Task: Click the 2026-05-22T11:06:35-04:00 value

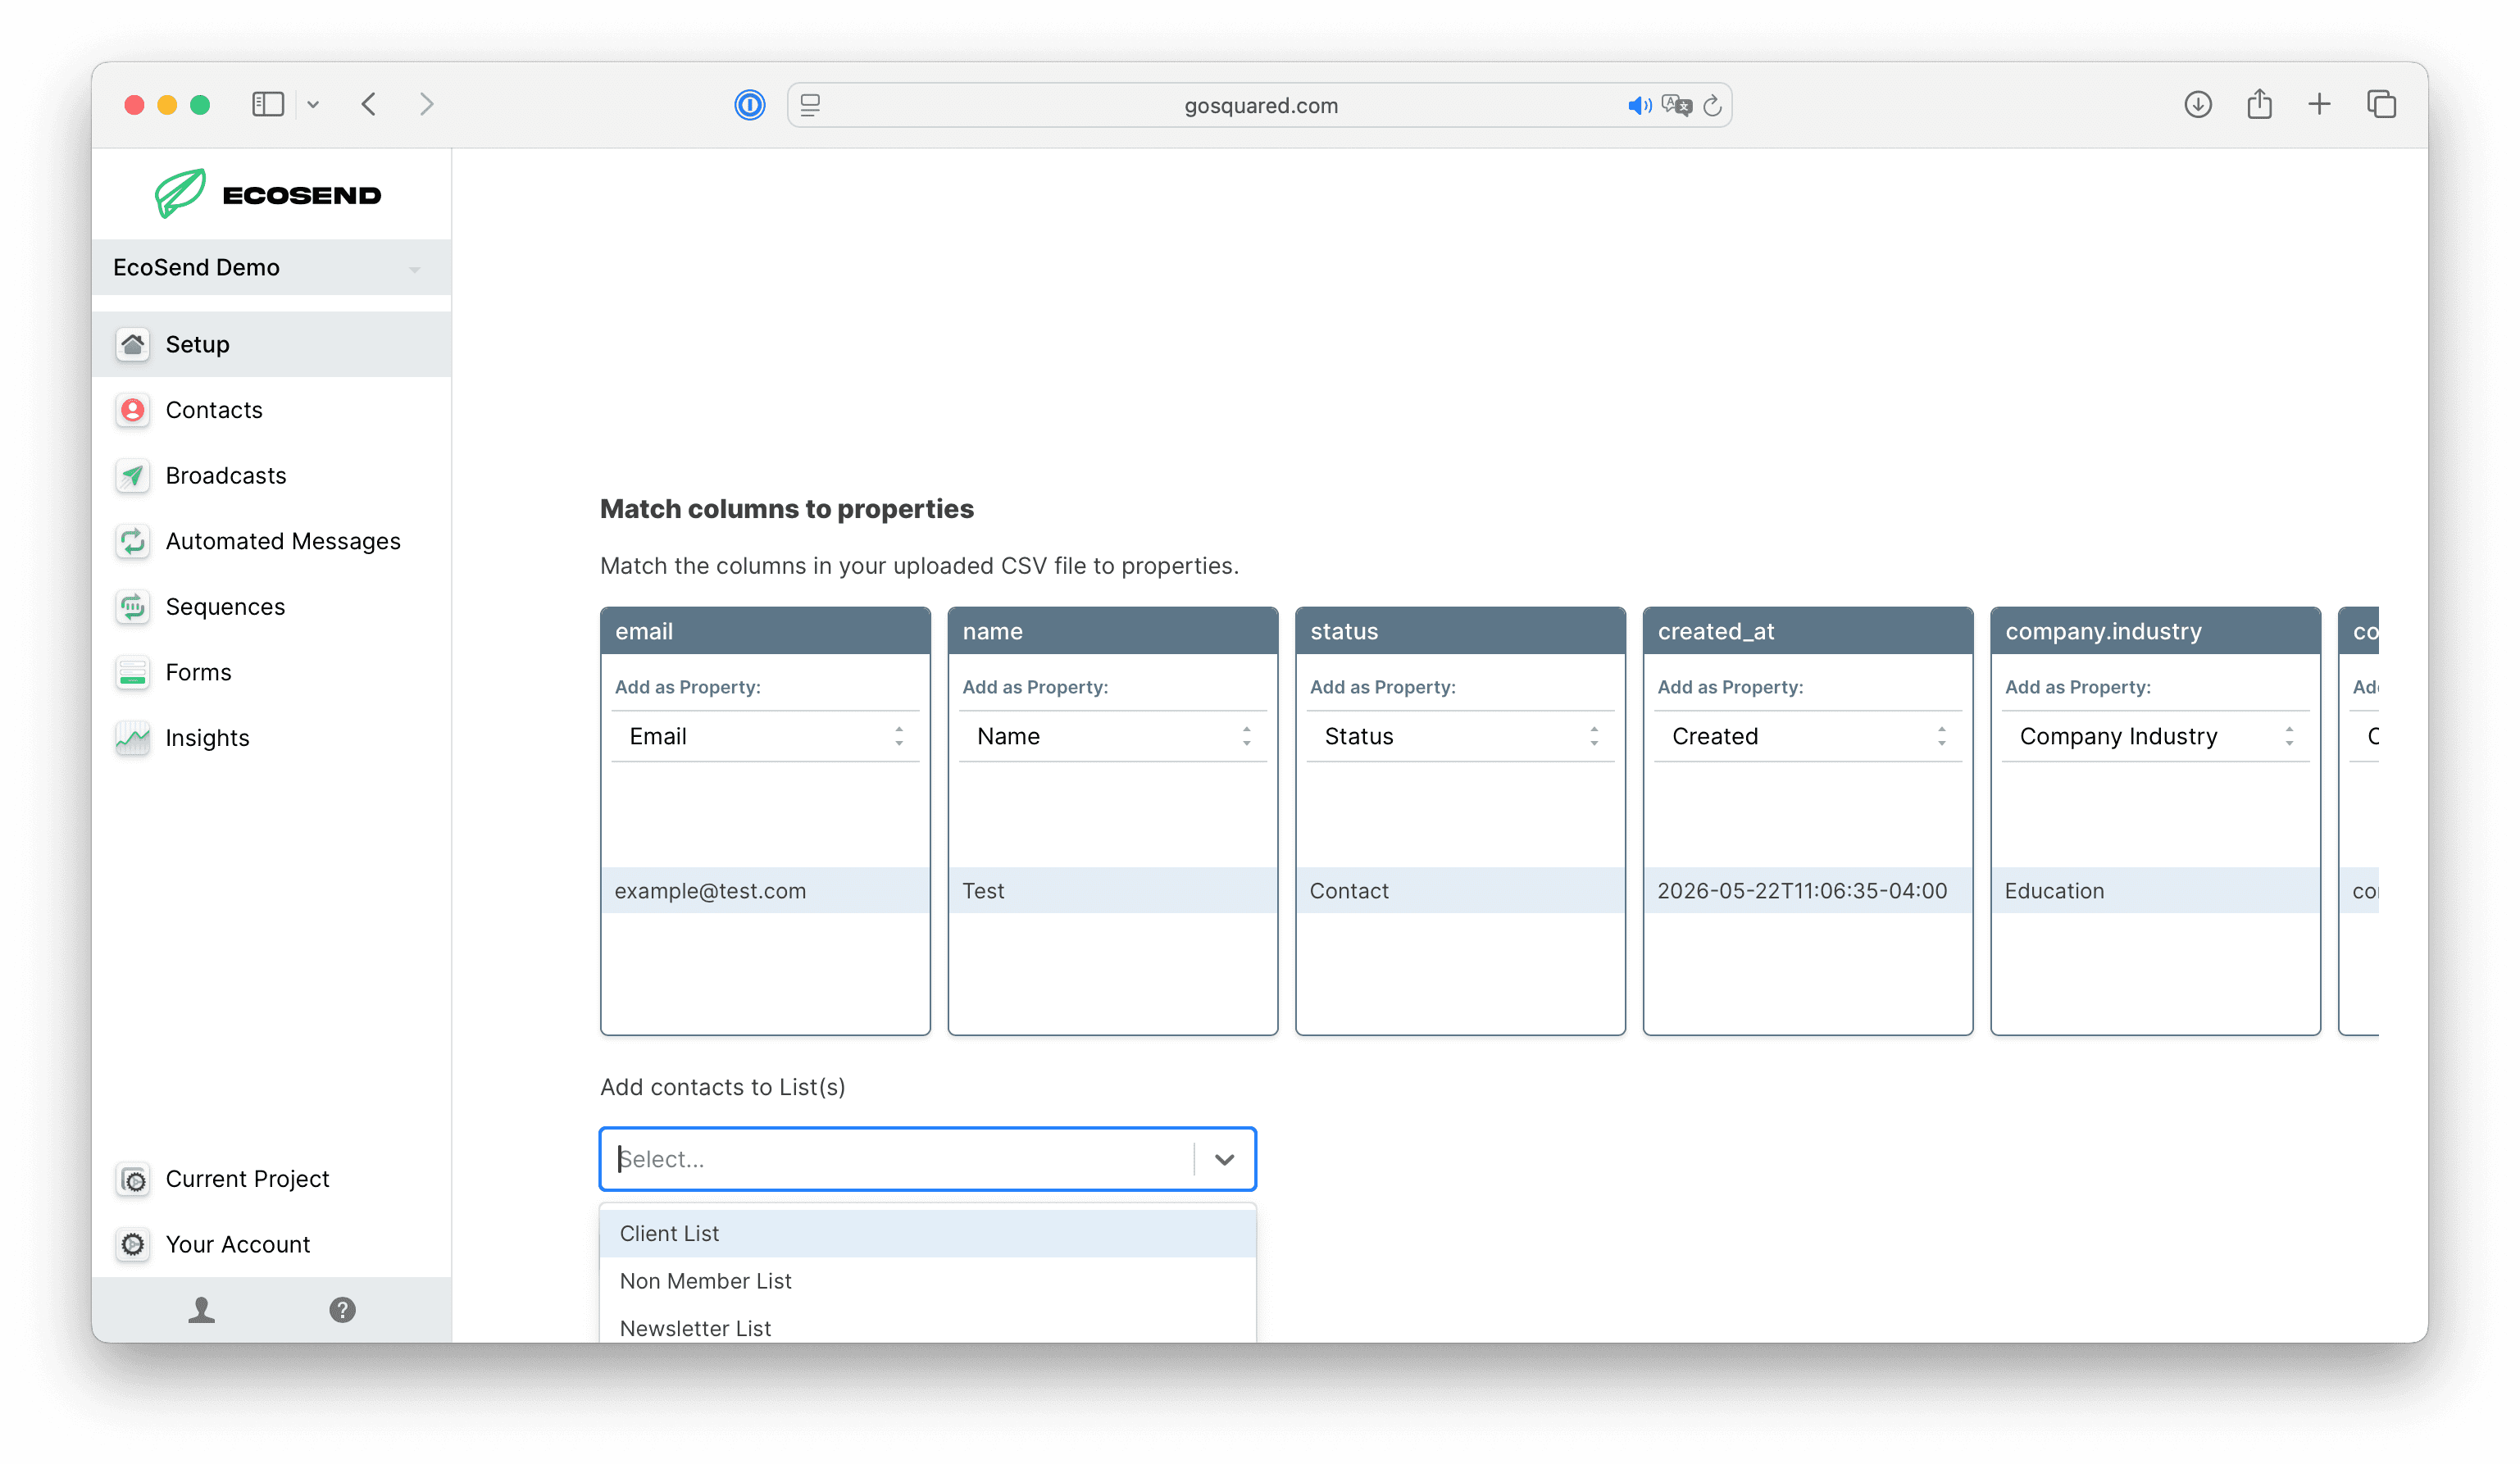Action: click(x=1808, y=891)
